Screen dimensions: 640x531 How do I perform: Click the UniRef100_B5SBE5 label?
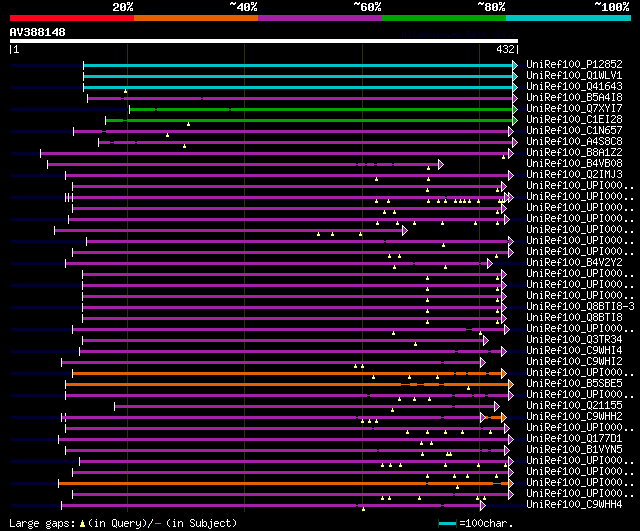pos(574,384)
